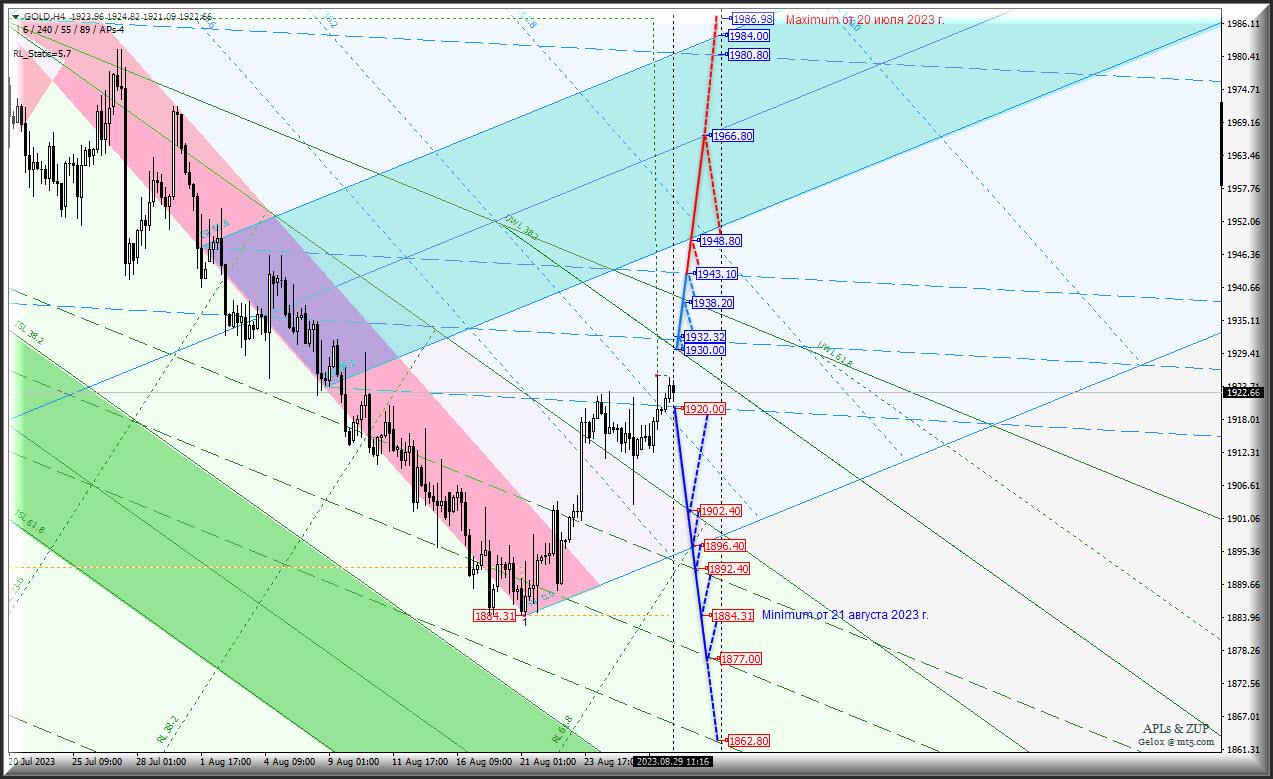The width and height of the screenshot is (1273, 779).
Task: Click the 1943.10 blue price label
Action: (x=716, y=274)
